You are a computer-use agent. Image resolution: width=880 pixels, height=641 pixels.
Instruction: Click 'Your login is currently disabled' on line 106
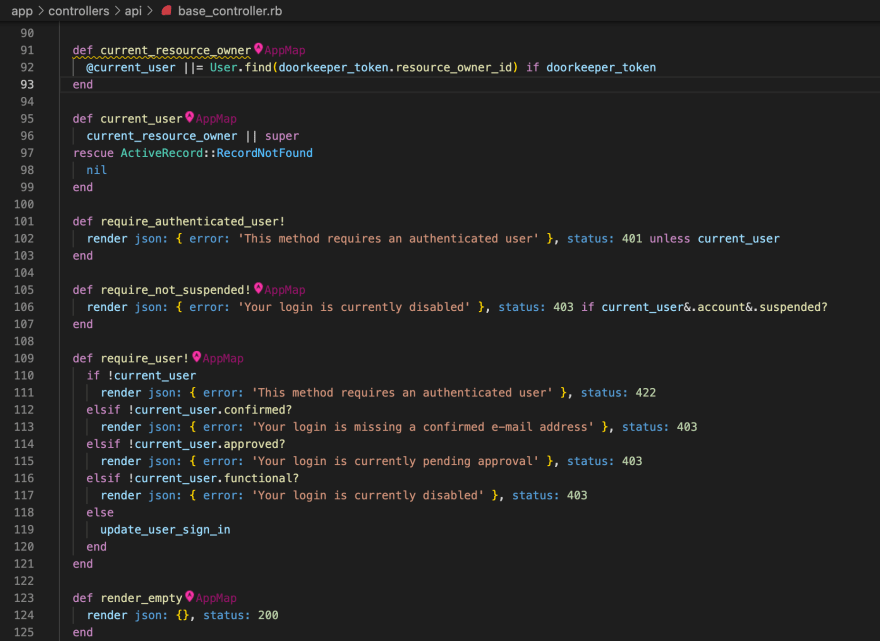(x=354, y=307)
